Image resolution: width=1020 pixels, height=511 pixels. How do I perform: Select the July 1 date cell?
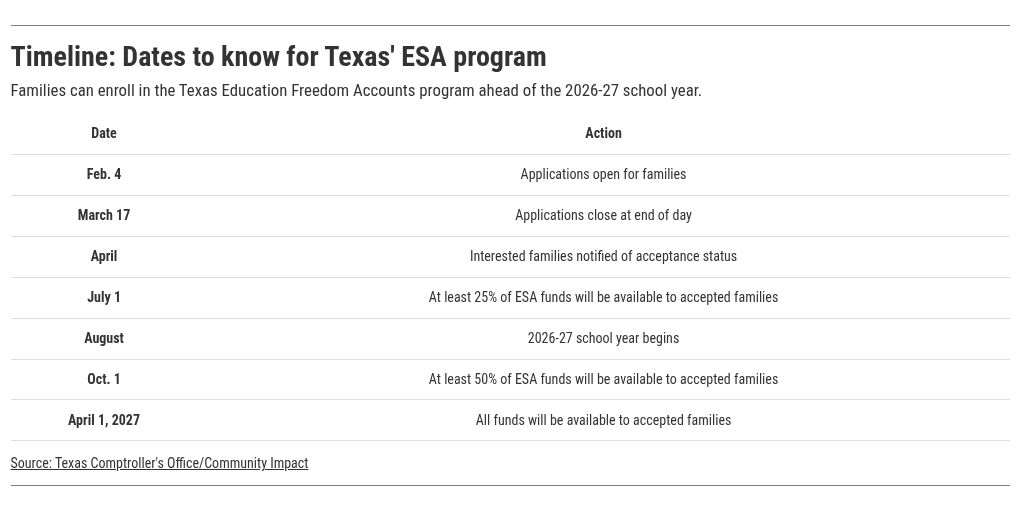104,297
